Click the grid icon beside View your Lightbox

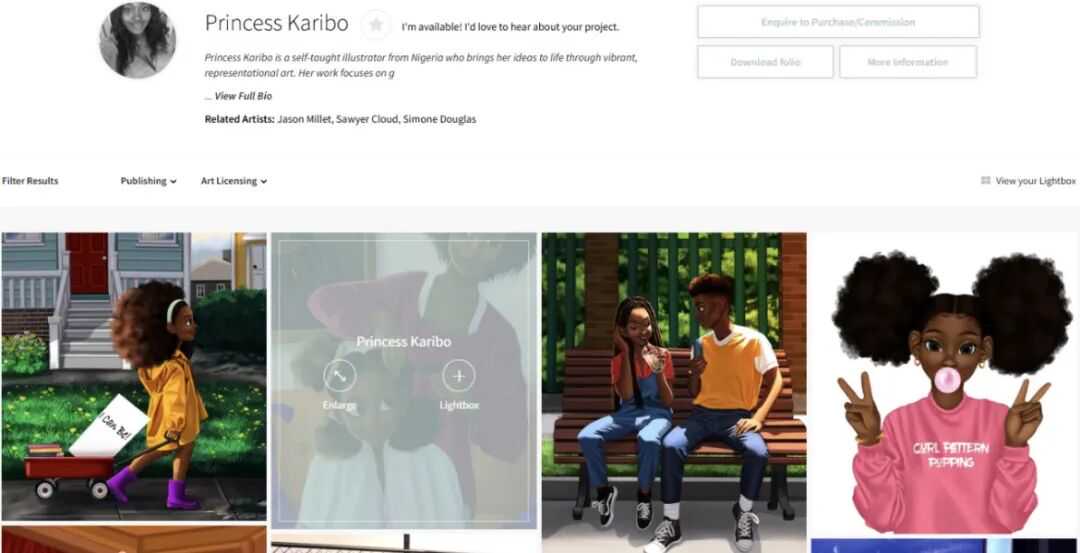(986, 180)
